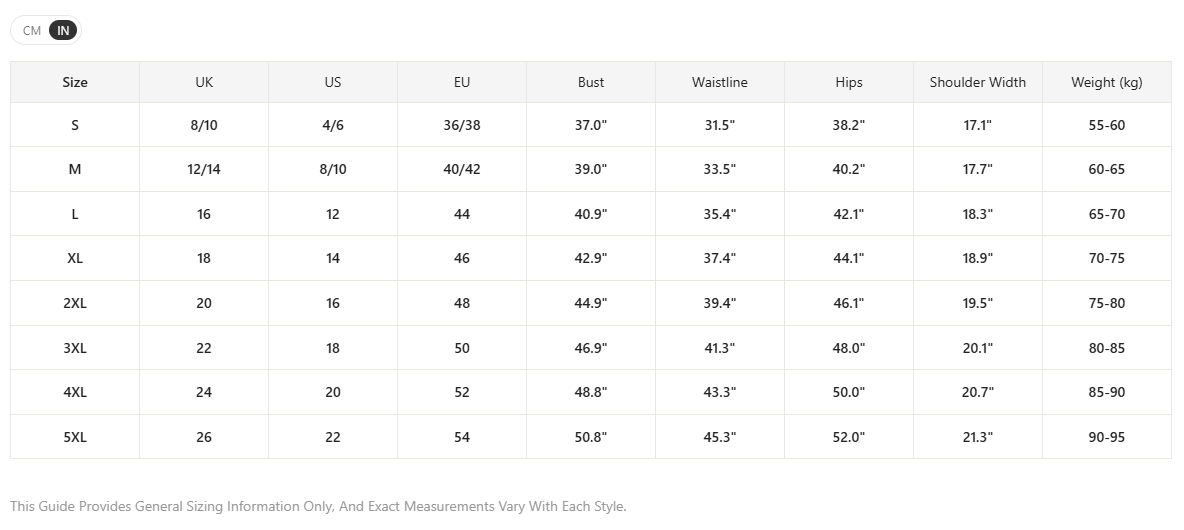Viewport: 1184px width, 530px height.
Task: Click the 40.9" bust value for L
Action: coord(591,214)
